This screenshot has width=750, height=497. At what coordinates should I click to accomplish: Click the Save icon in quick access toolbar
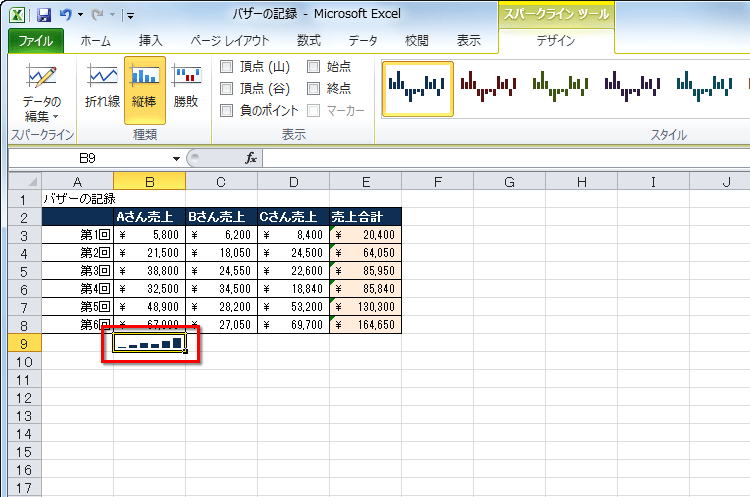click(x=43, y=16)
